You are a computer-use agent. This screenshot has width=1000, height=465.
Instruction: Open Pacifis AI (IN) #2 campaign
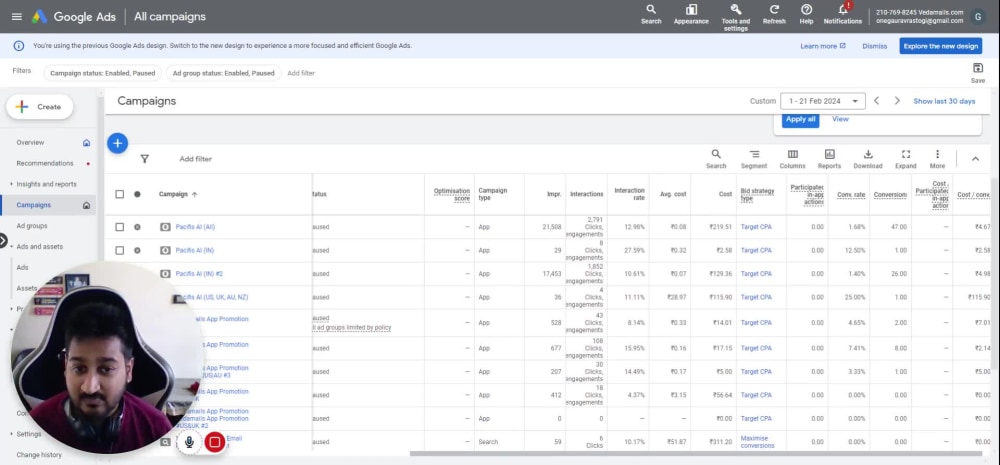click(x=199, y=274)
